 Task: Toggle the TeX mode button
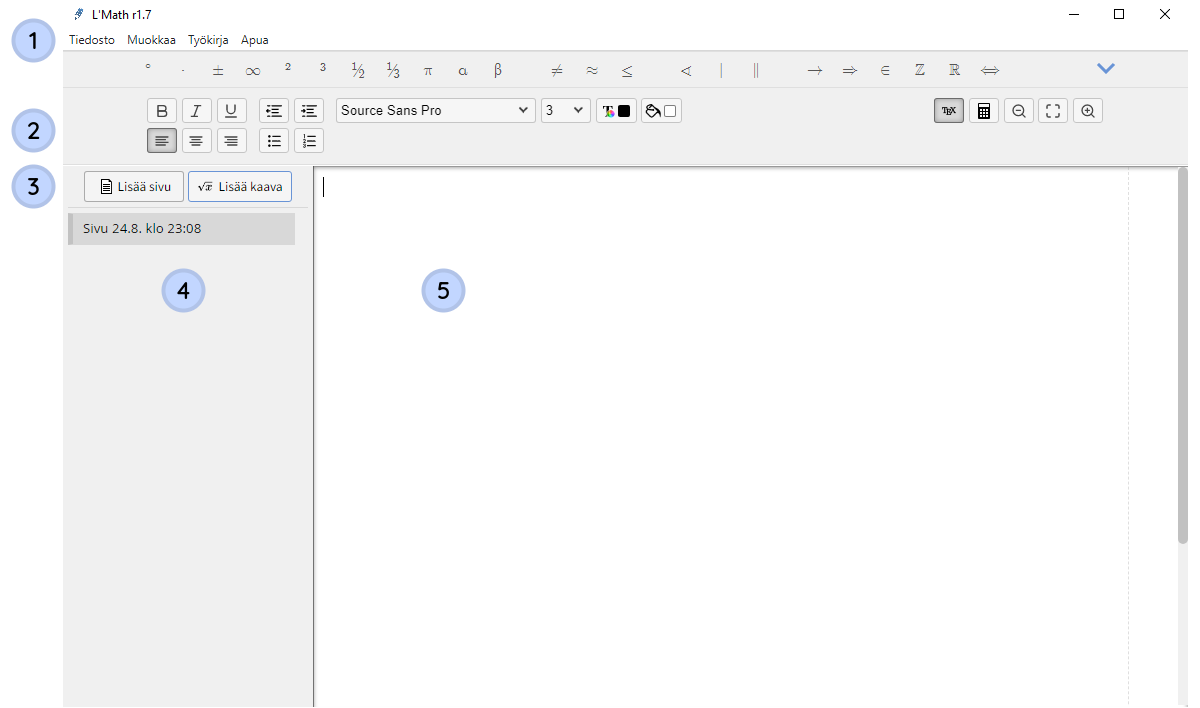click(x=949, y=111)
